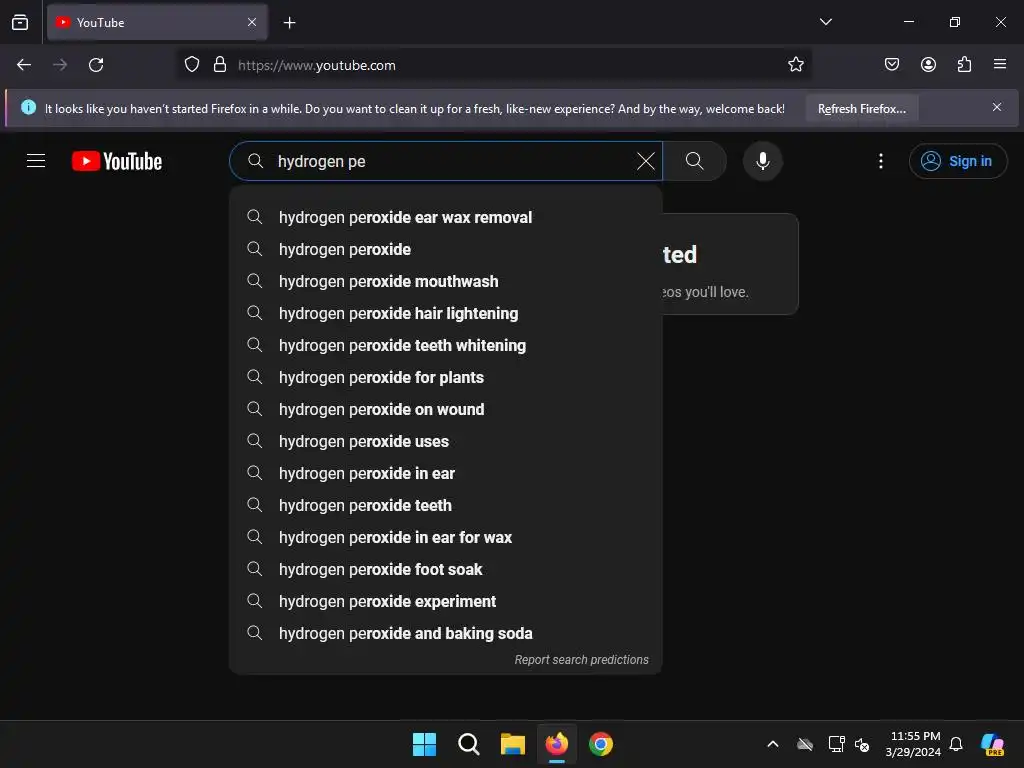Open the YouTube hamburger guide menu
The image size is (1024, 768).
tap(36, 161)
